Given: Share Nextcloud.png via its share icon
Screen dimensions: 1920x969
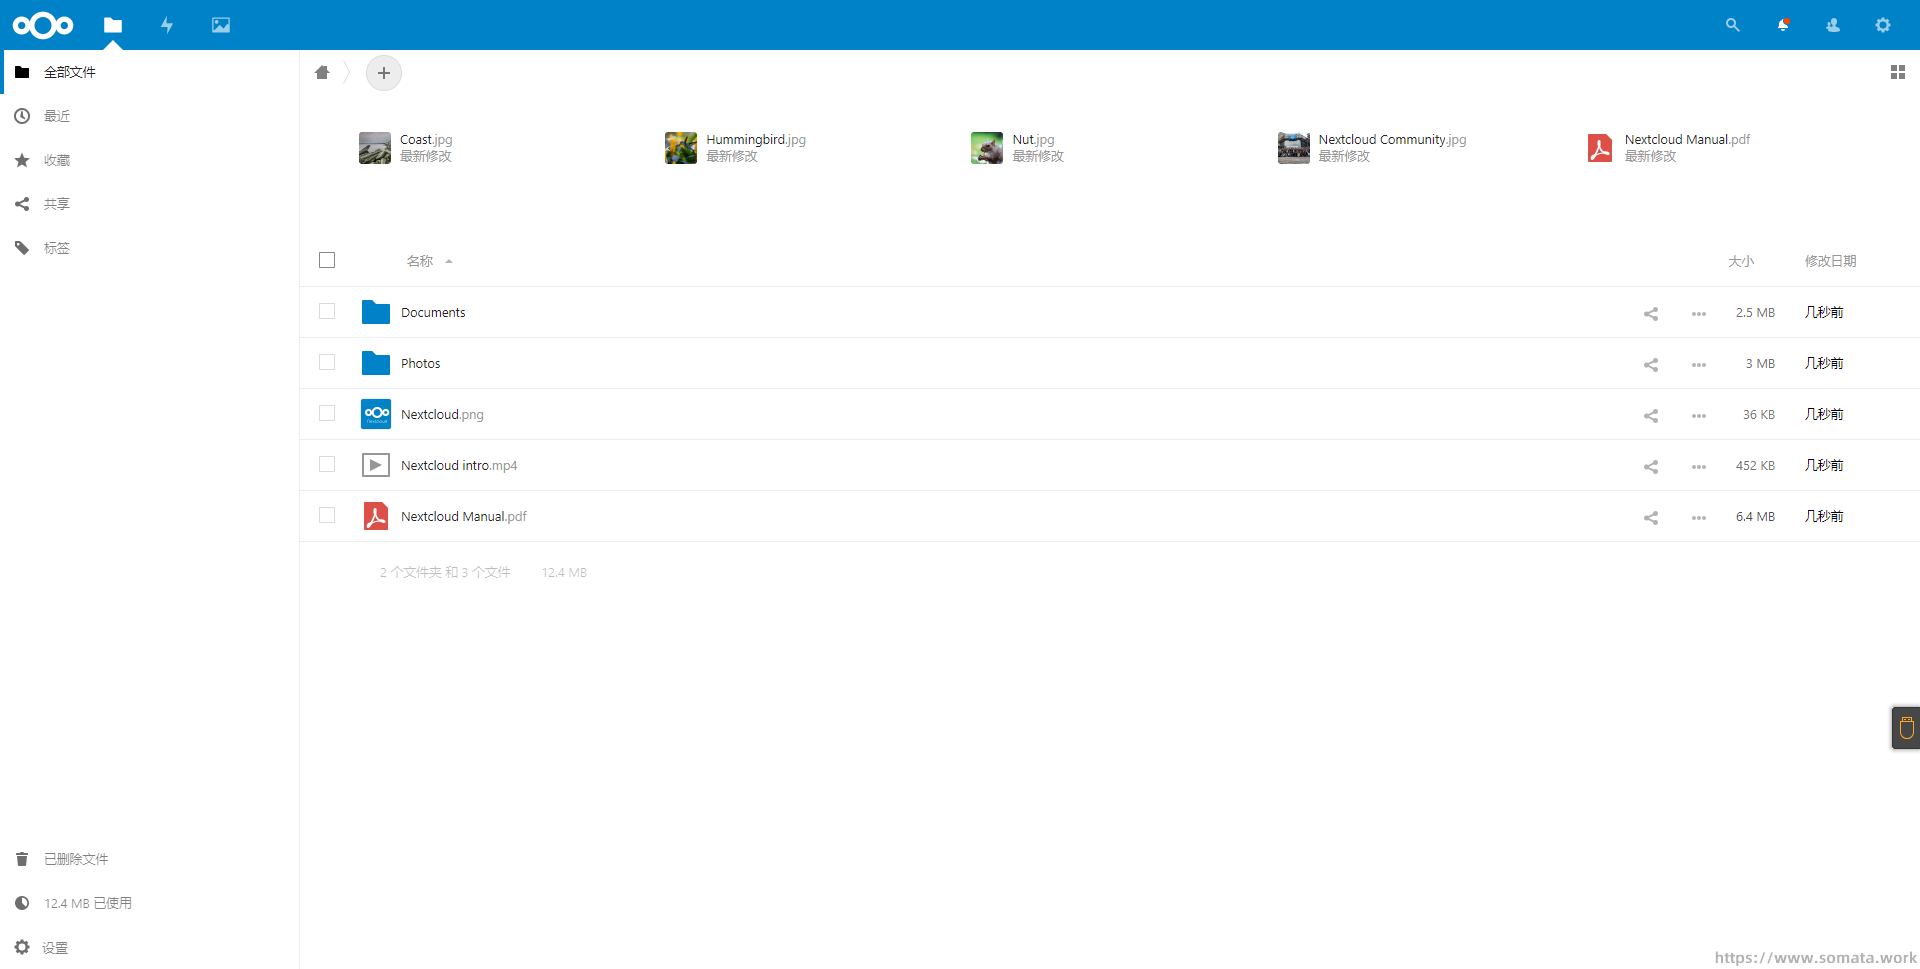Looking at the screenshot, I should coord(1651,415).
